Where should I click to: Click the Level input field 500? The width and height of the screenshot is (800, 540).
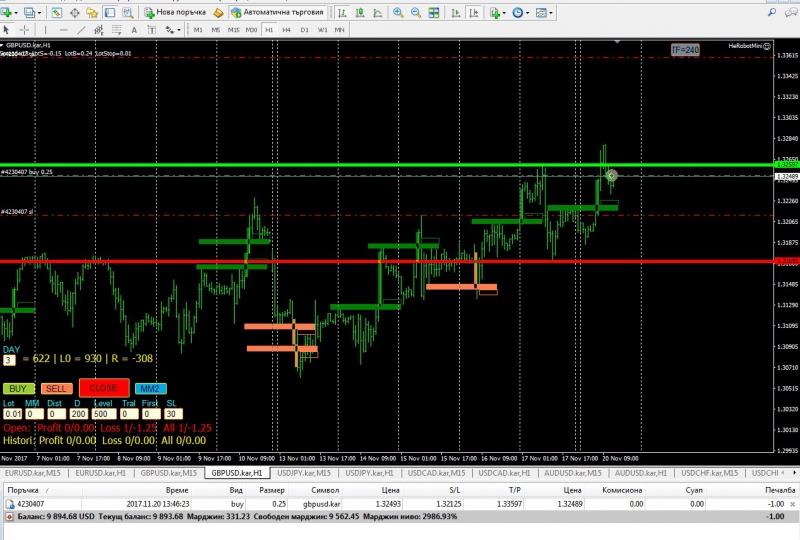point(104,414)
